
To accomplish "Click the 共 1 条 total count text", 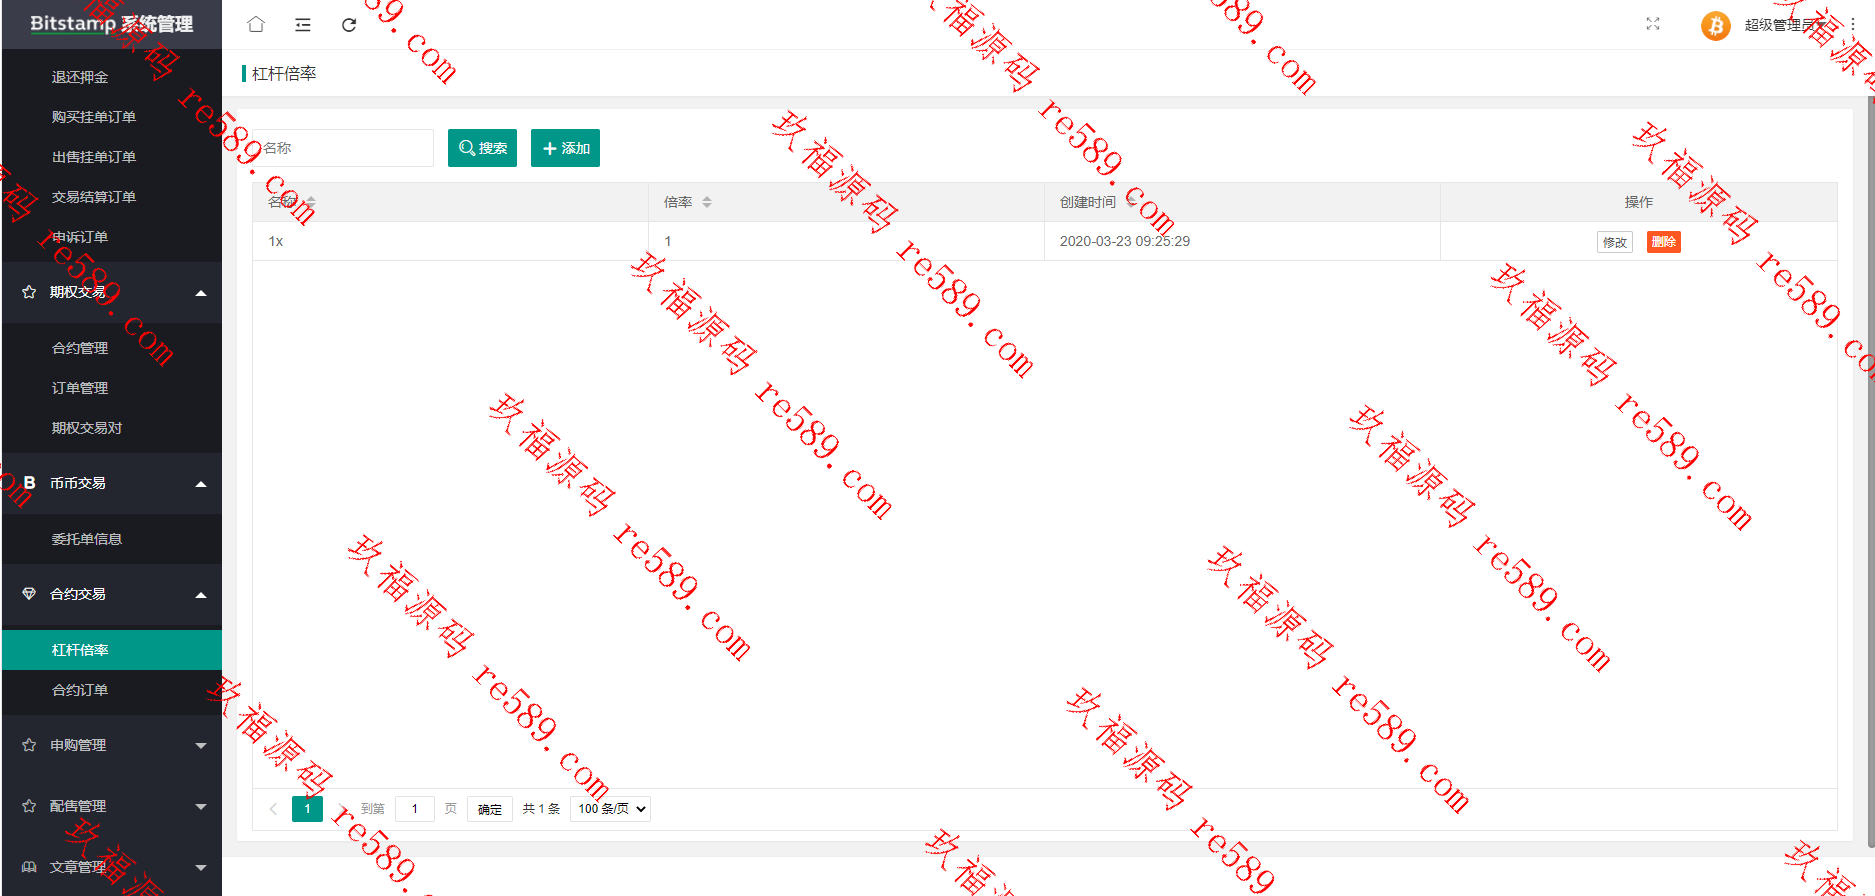I will click(541, 809).
